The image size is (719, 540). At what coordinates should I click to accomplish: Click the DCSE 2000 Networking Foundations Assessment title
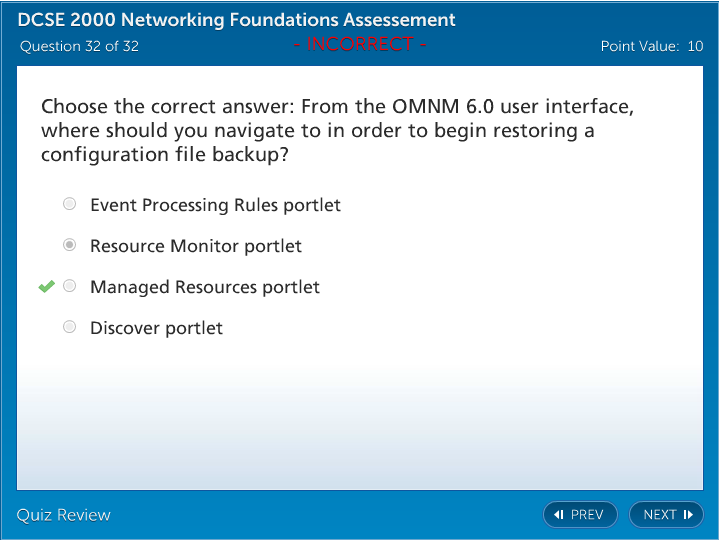(x=236, y=20)
